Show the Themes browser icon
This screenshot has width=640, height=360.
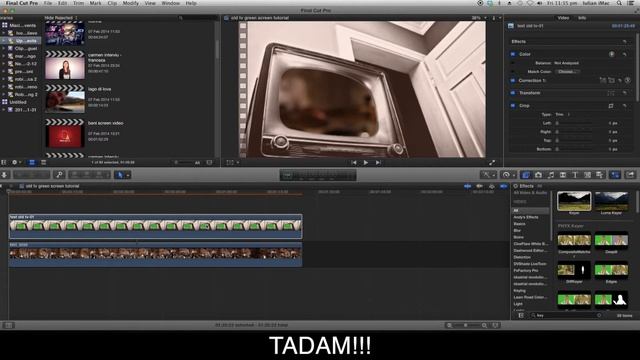point(599,175)
